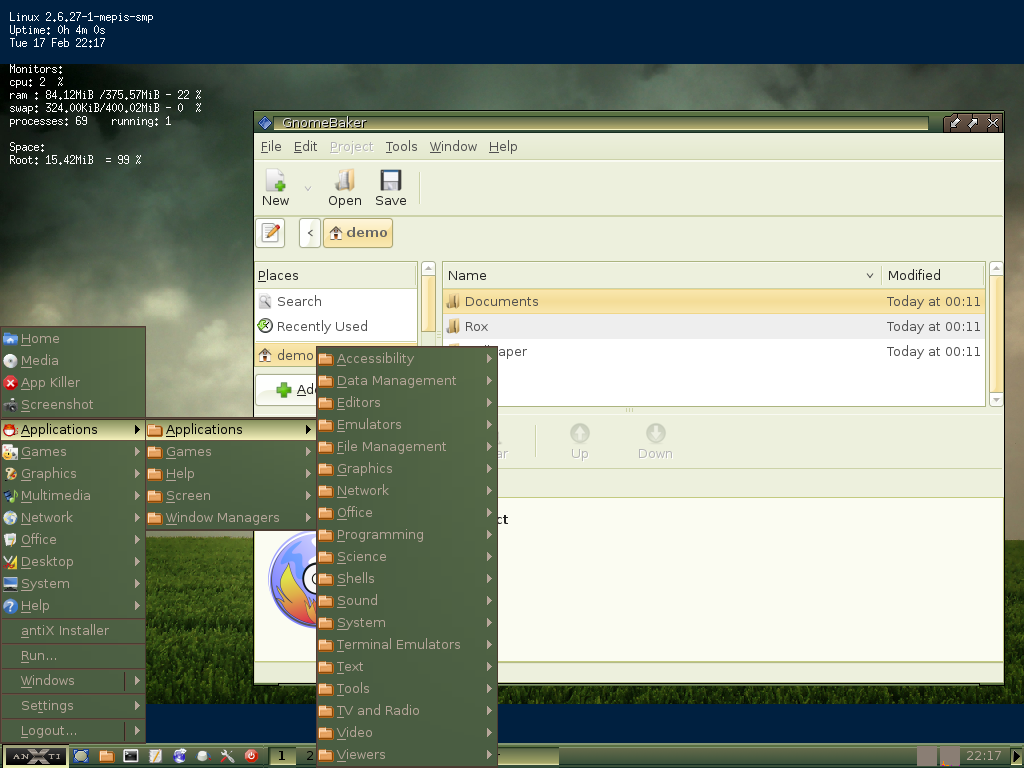This screenshot has height=768, width=1024.
Task: Click the Documents folder icon in file list
Action: pyautogui.click(x=453, y=301)
